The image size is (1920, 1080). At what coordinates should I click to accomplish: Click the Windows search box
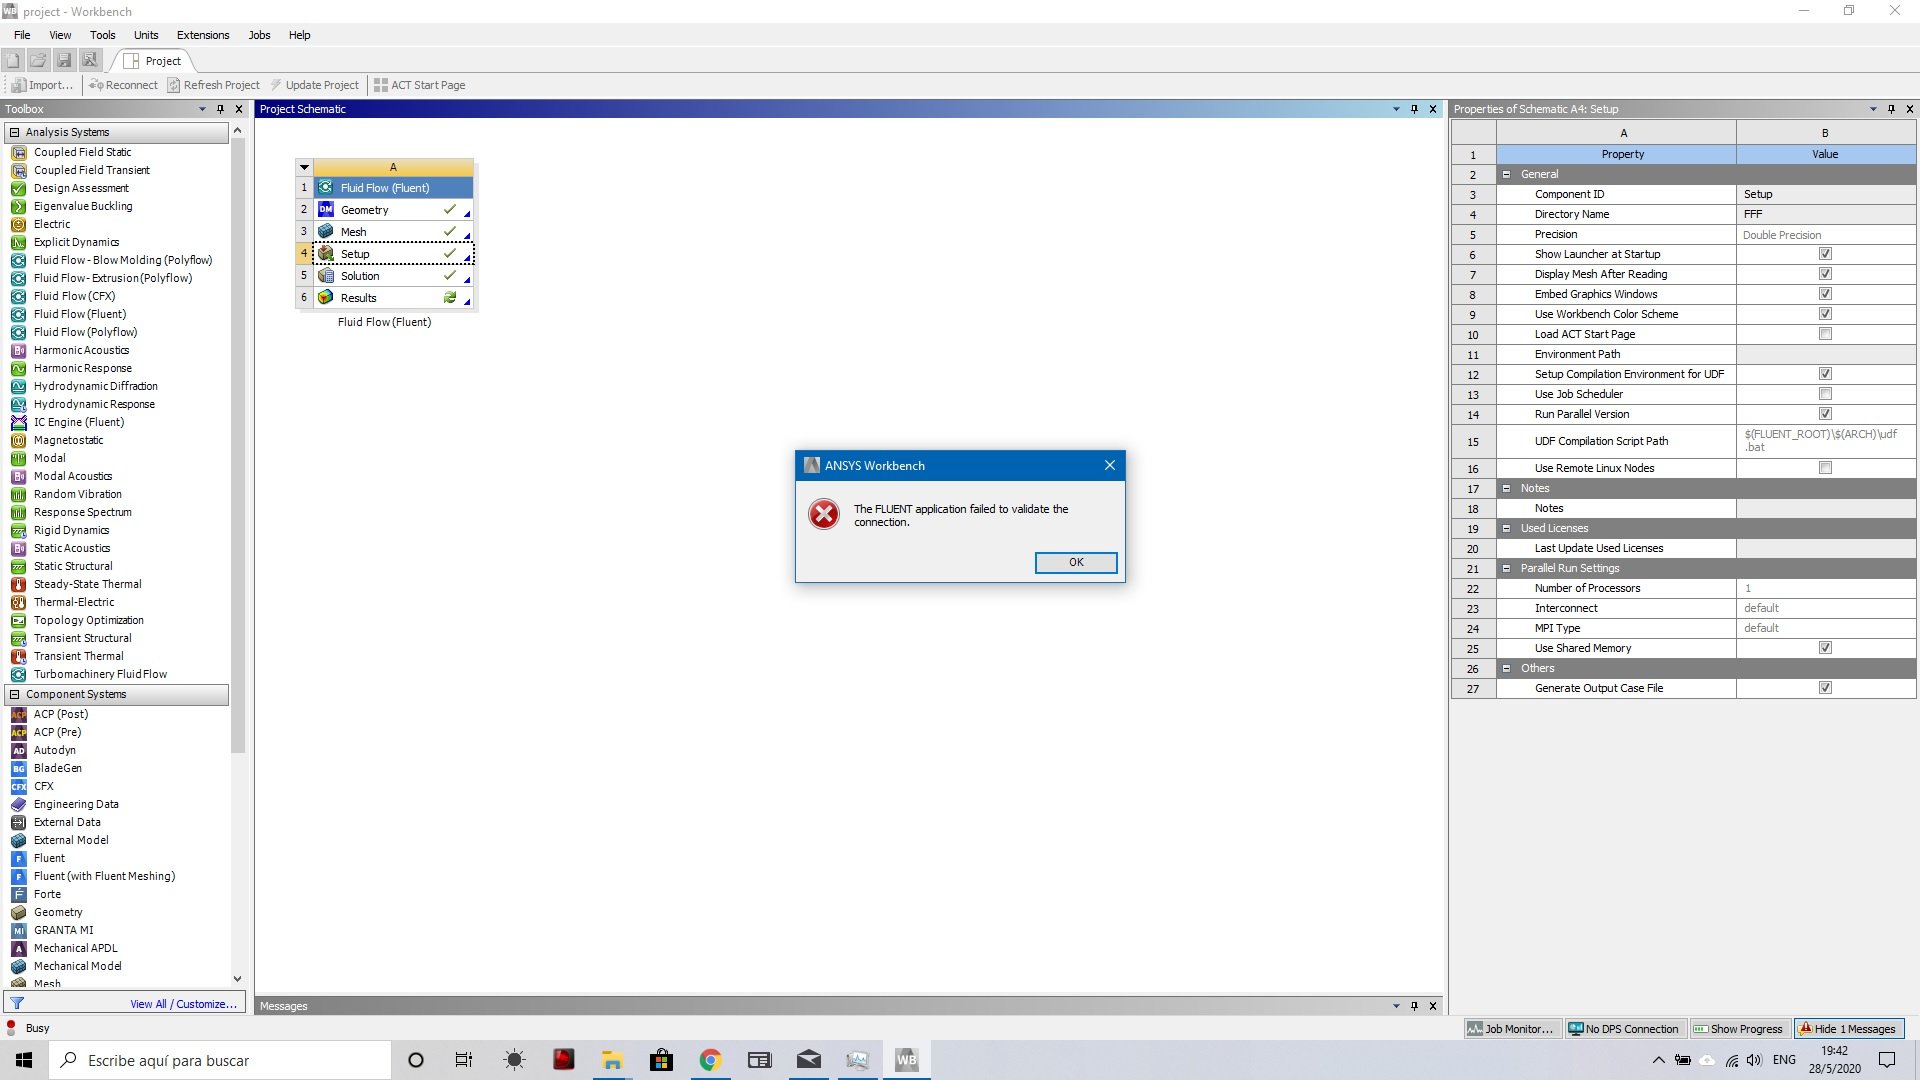(220, 1060)
